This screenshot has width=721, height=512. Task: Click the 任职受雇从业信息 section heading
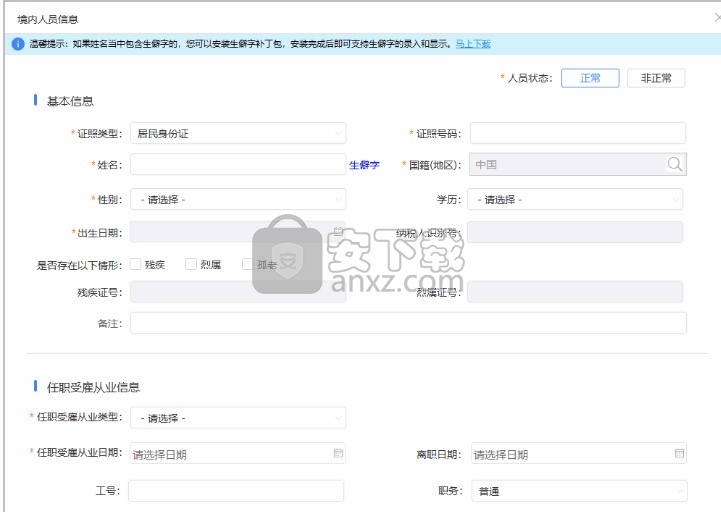tap(93, 387)
